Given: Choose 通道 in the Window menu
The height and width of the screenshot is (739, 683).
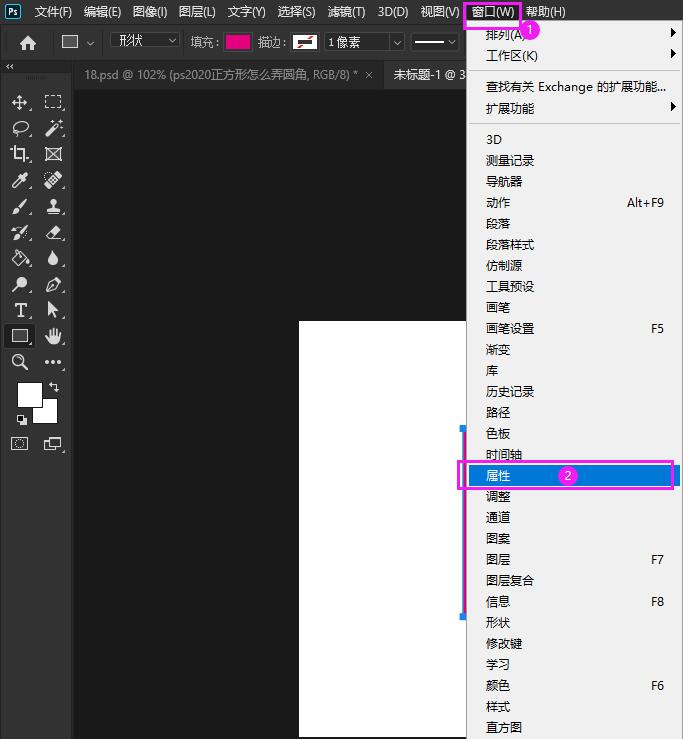Looking at the screenshot, I should (574, 517).
